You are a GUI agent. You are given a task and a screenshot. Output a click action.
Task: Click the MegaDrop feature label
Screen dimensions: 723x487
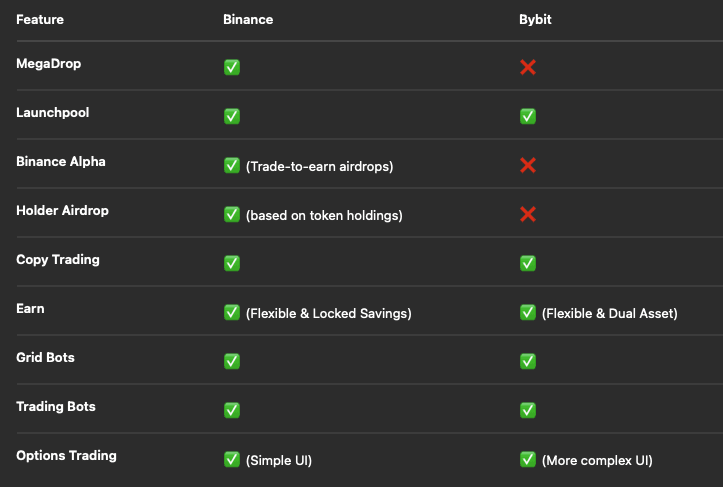pyautogui.click(x=48, y=64)
